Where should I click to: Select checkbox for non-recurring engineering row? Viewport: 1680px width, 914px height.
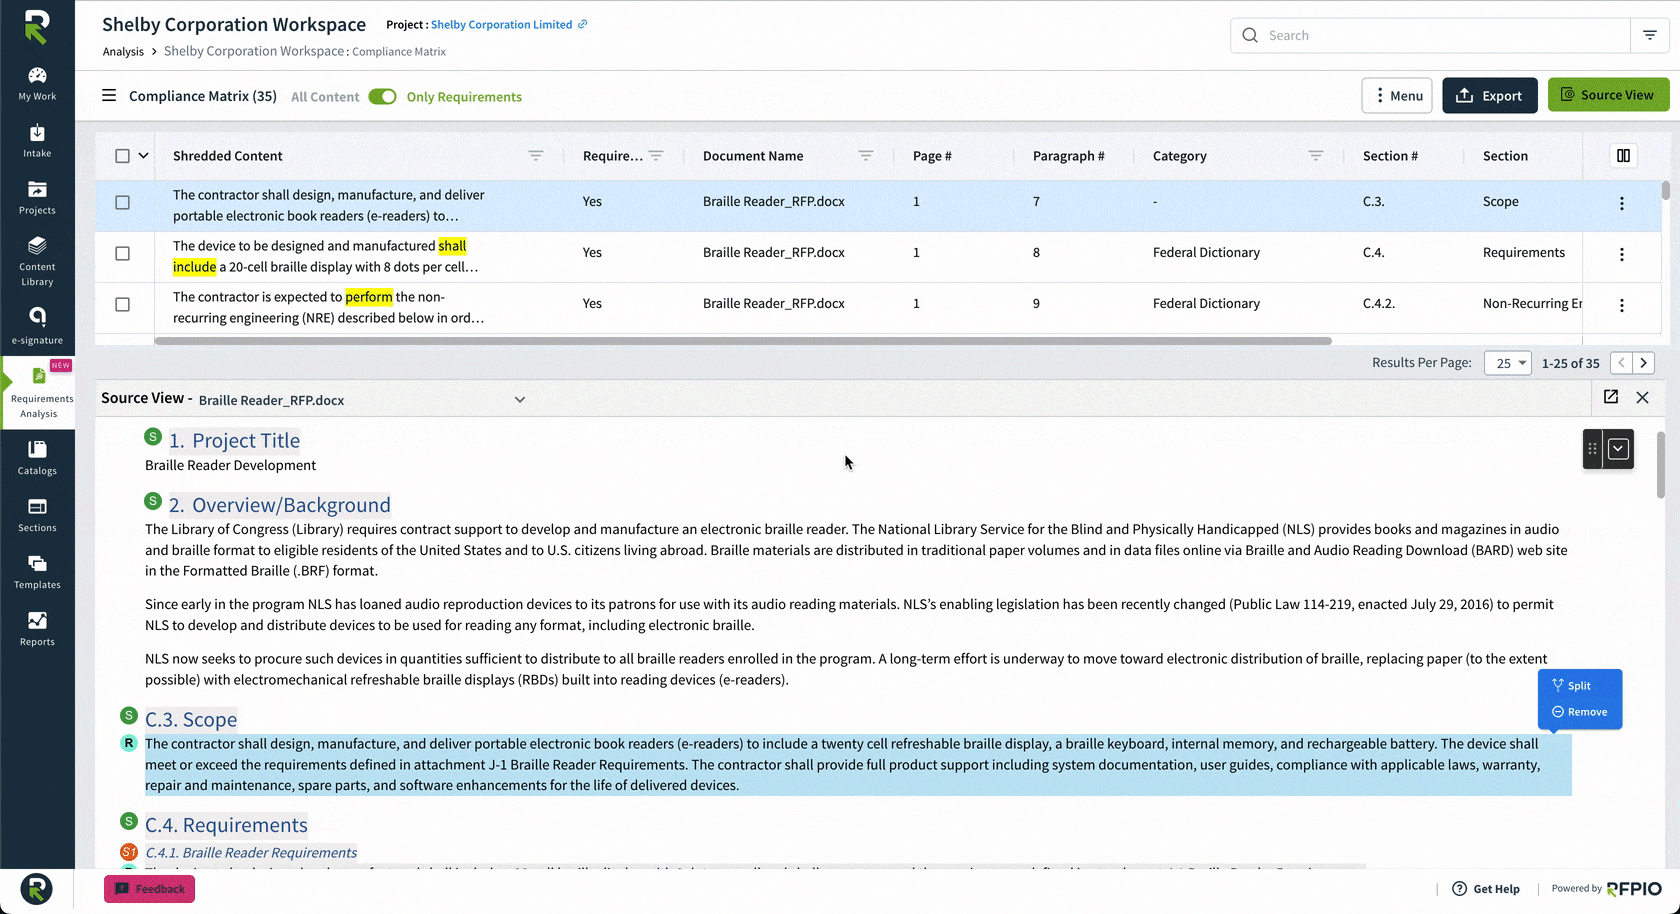[122, 304]
